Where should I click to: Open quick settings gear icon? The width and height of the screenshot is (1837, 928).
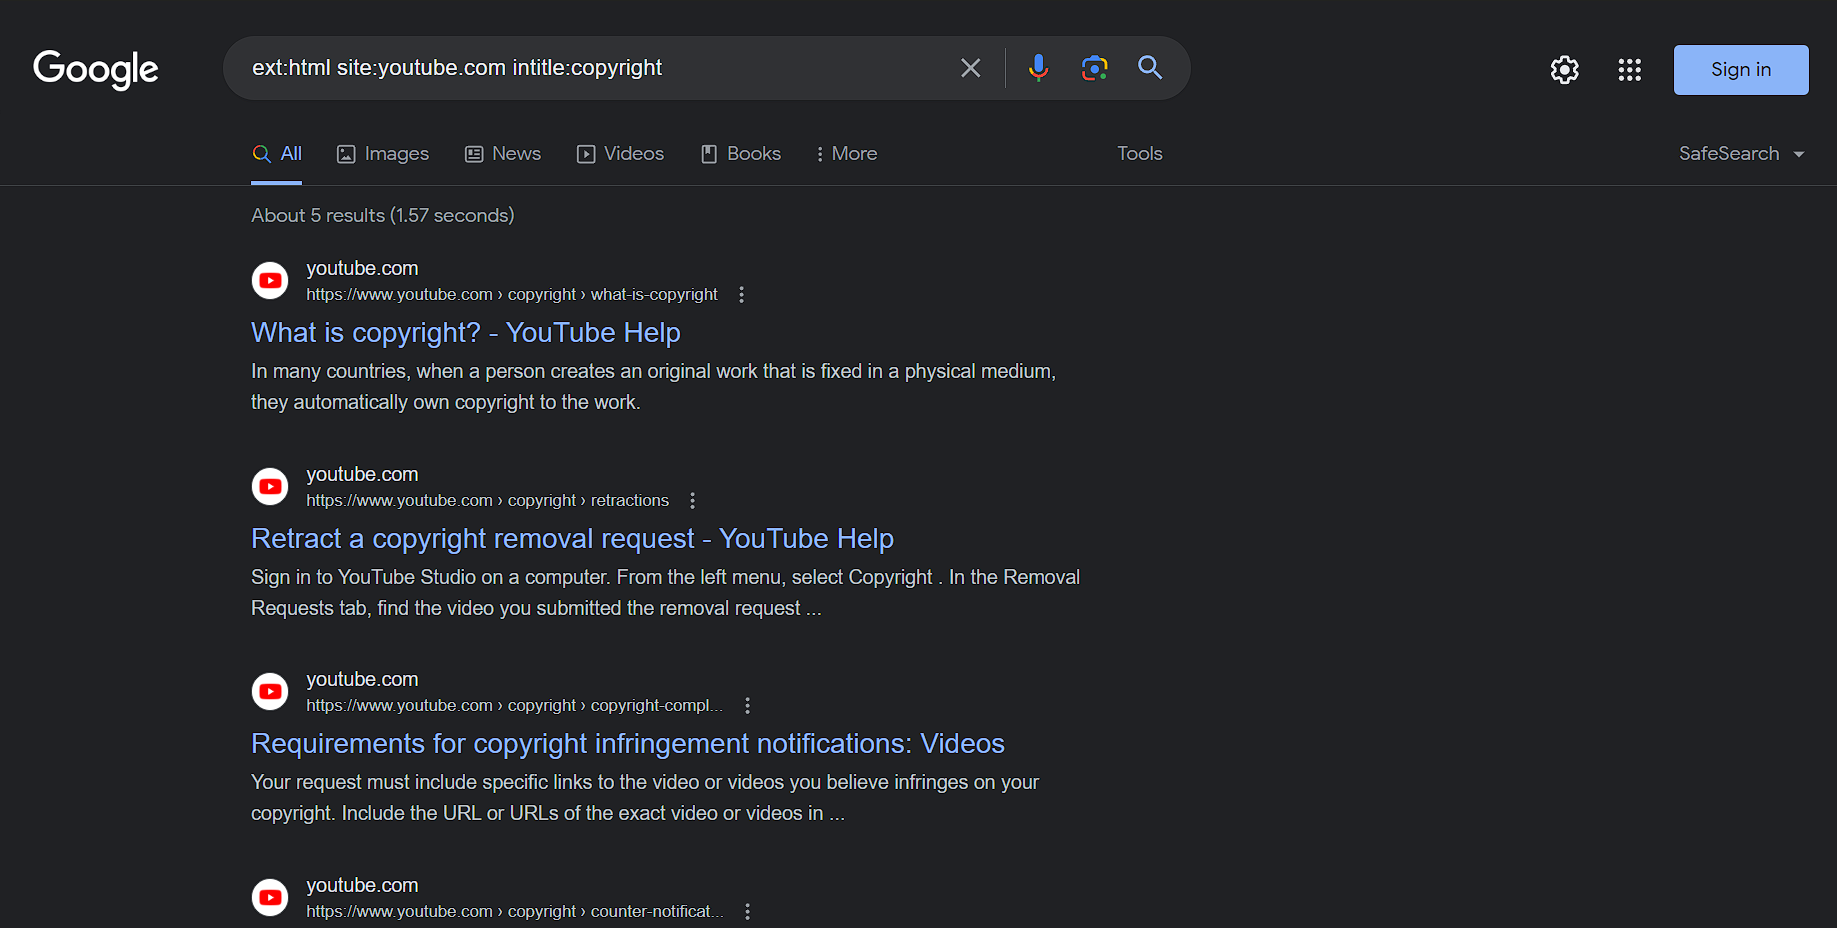(1564, 70)
